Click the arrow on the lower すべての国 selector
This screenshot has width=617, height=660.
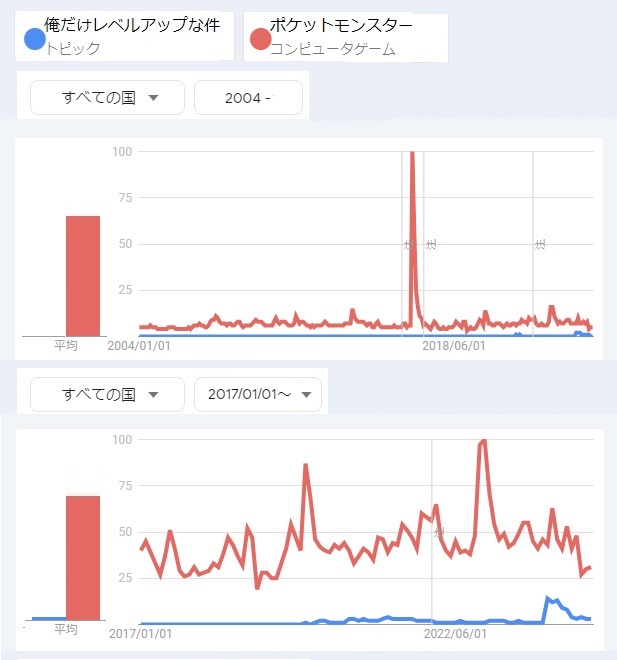(x=153, y=395)
